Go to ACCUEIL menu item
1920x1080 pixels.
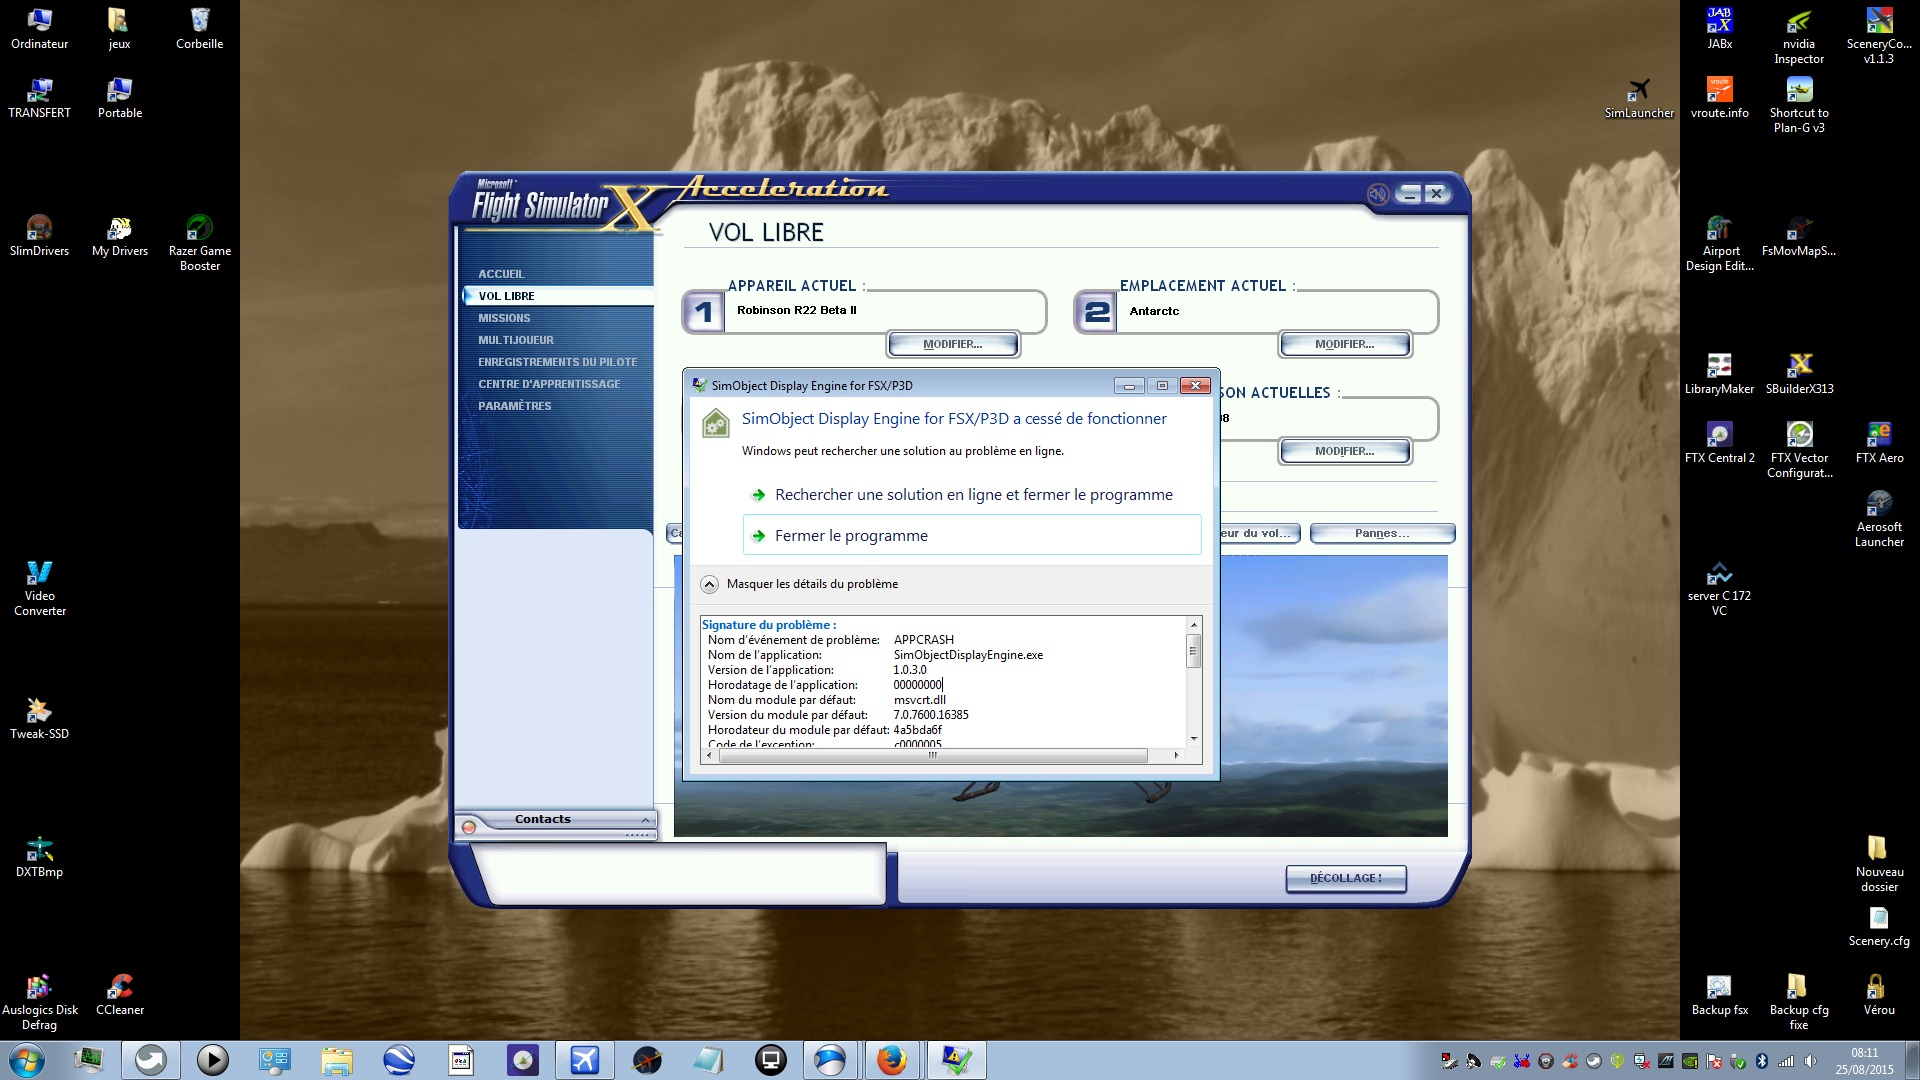[x=501, y=274]
